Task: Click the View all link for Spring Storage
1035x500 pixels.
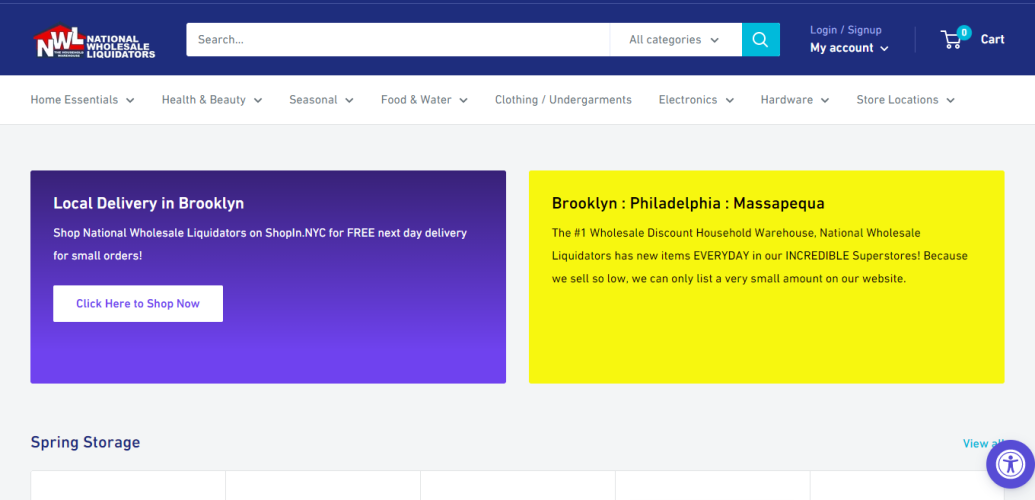Action: tap(984, 443)
